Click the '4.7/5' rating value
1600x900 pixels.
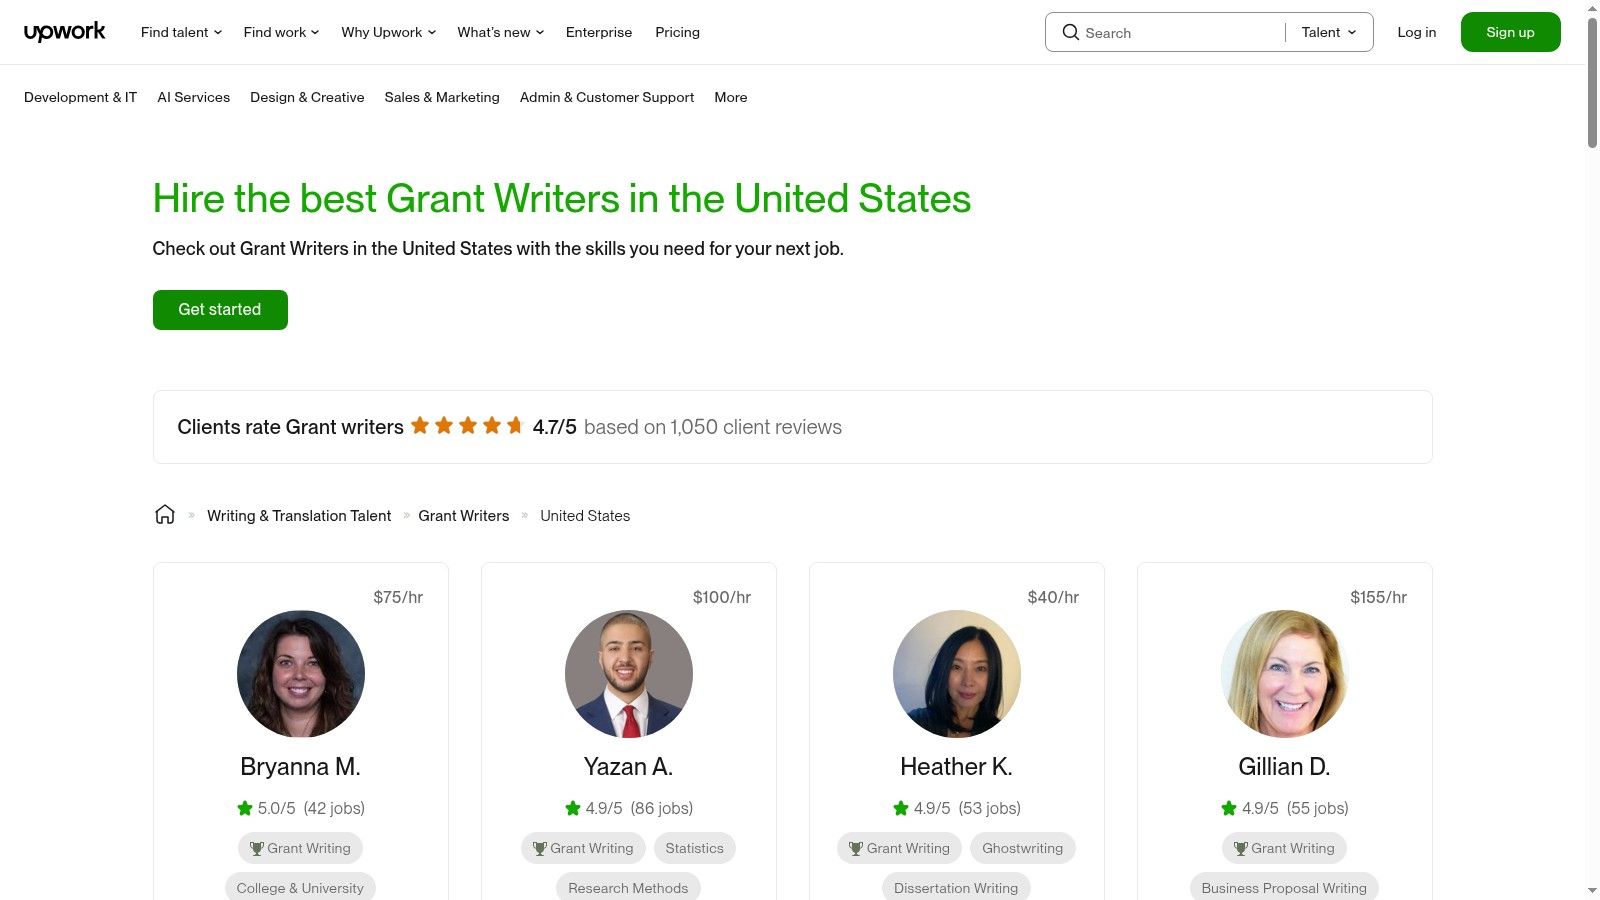coord(555,427)
